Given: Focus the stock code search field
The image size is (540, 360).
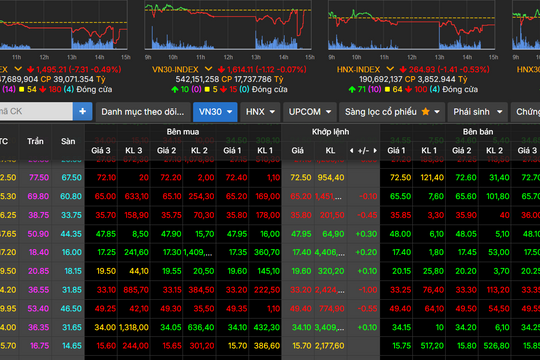Looking at the screenshot, I should point(36,111).
